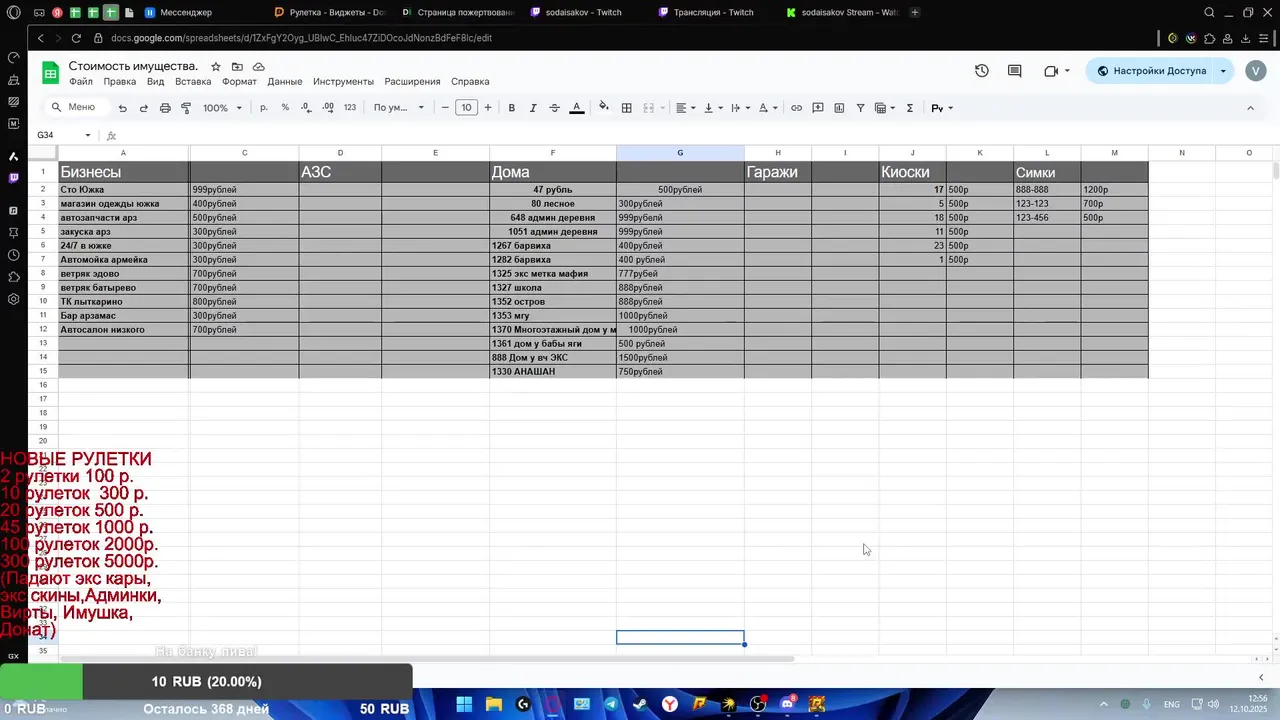Toggle Bold formatting

tap(511, 108)
